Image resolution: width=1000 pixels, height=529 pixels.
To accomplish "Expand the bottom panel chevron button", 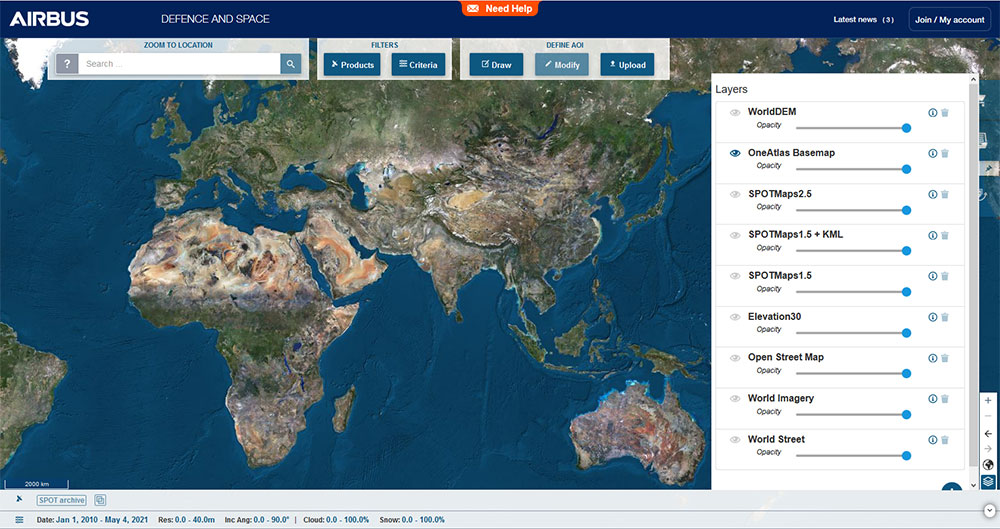I will coord(989,510).
